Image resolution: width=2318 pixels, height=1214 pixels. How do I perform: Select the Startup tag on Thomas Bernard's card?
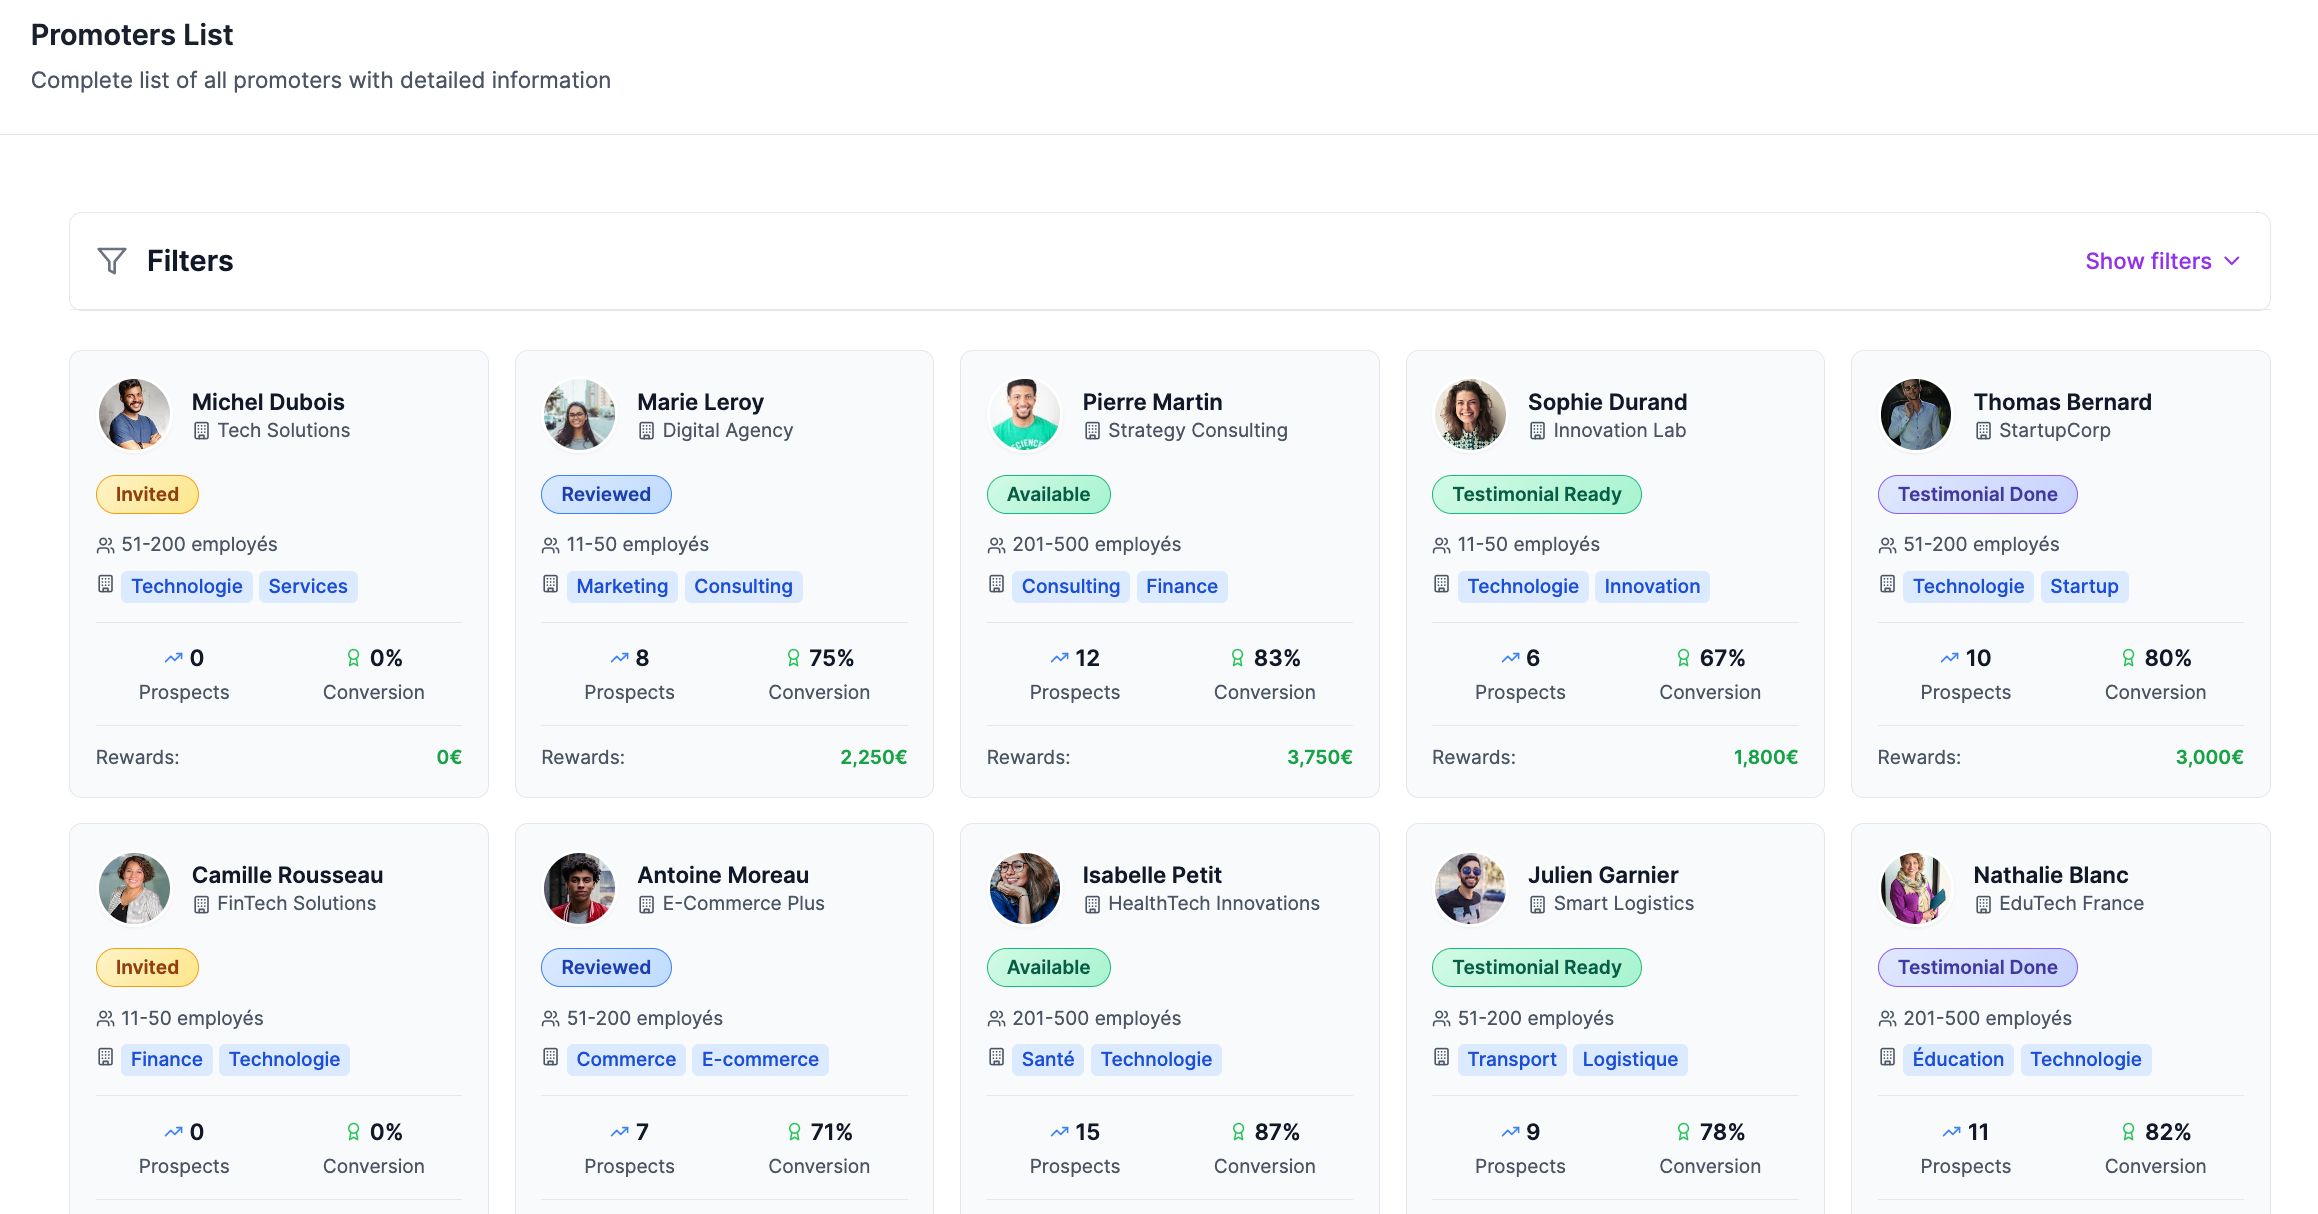point(2083,587)
